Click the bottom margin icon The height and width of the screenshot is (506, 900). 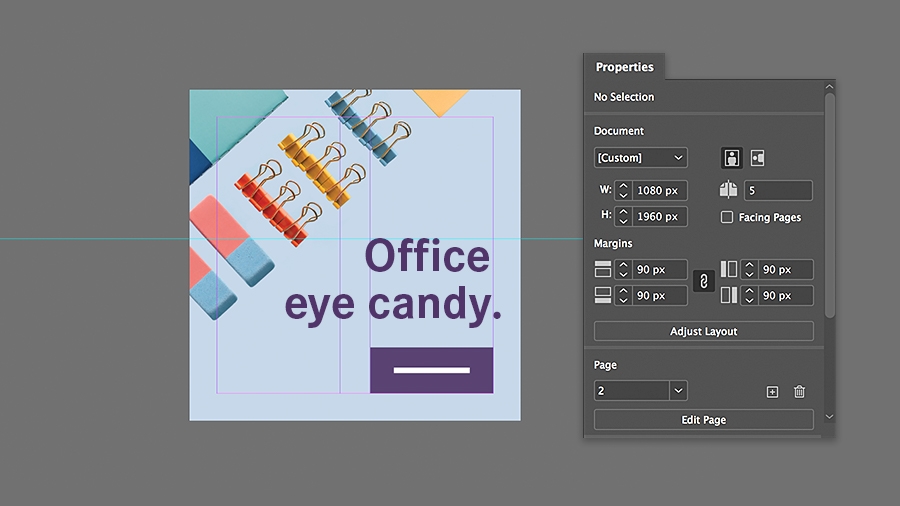tap(603, 295)
